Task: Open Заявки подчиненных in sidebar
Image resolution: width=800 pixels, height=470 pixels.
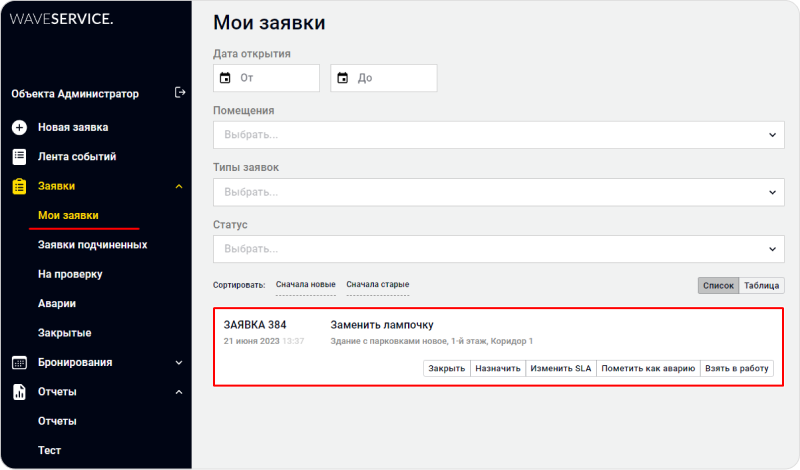Action: tap(92, 244)
